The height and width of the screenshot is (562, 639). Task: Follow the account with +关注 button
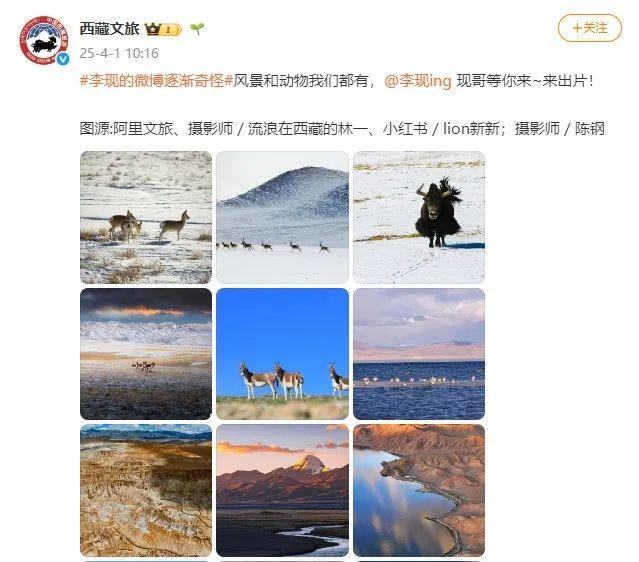pos(590,28)
